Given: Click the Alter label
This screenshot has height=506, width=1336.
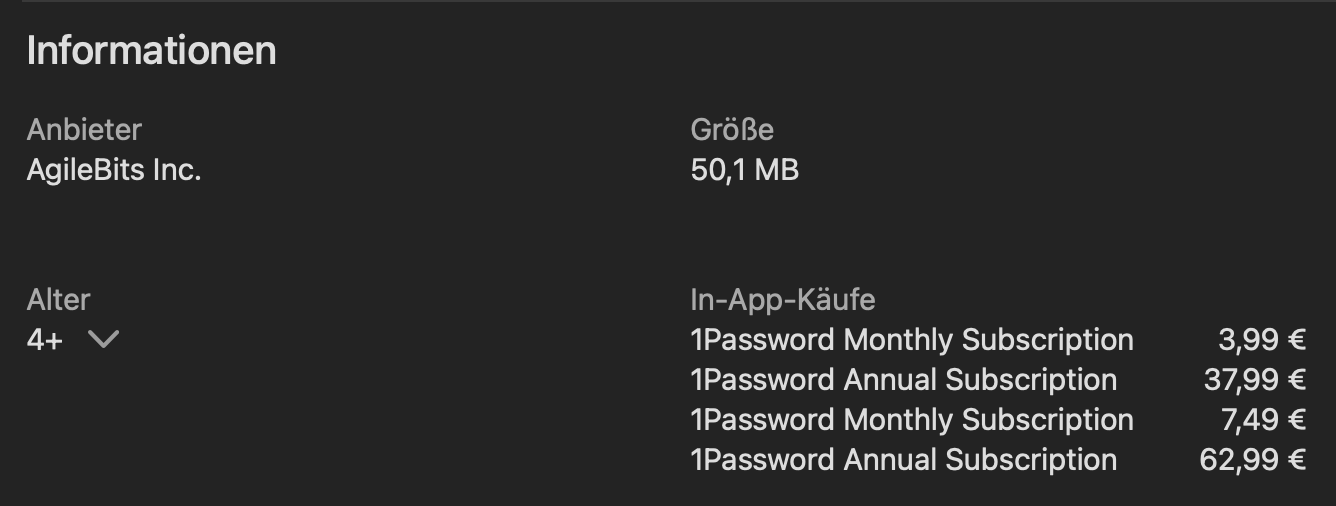Looking at the screenshot, I should click(x=58, y=299).
